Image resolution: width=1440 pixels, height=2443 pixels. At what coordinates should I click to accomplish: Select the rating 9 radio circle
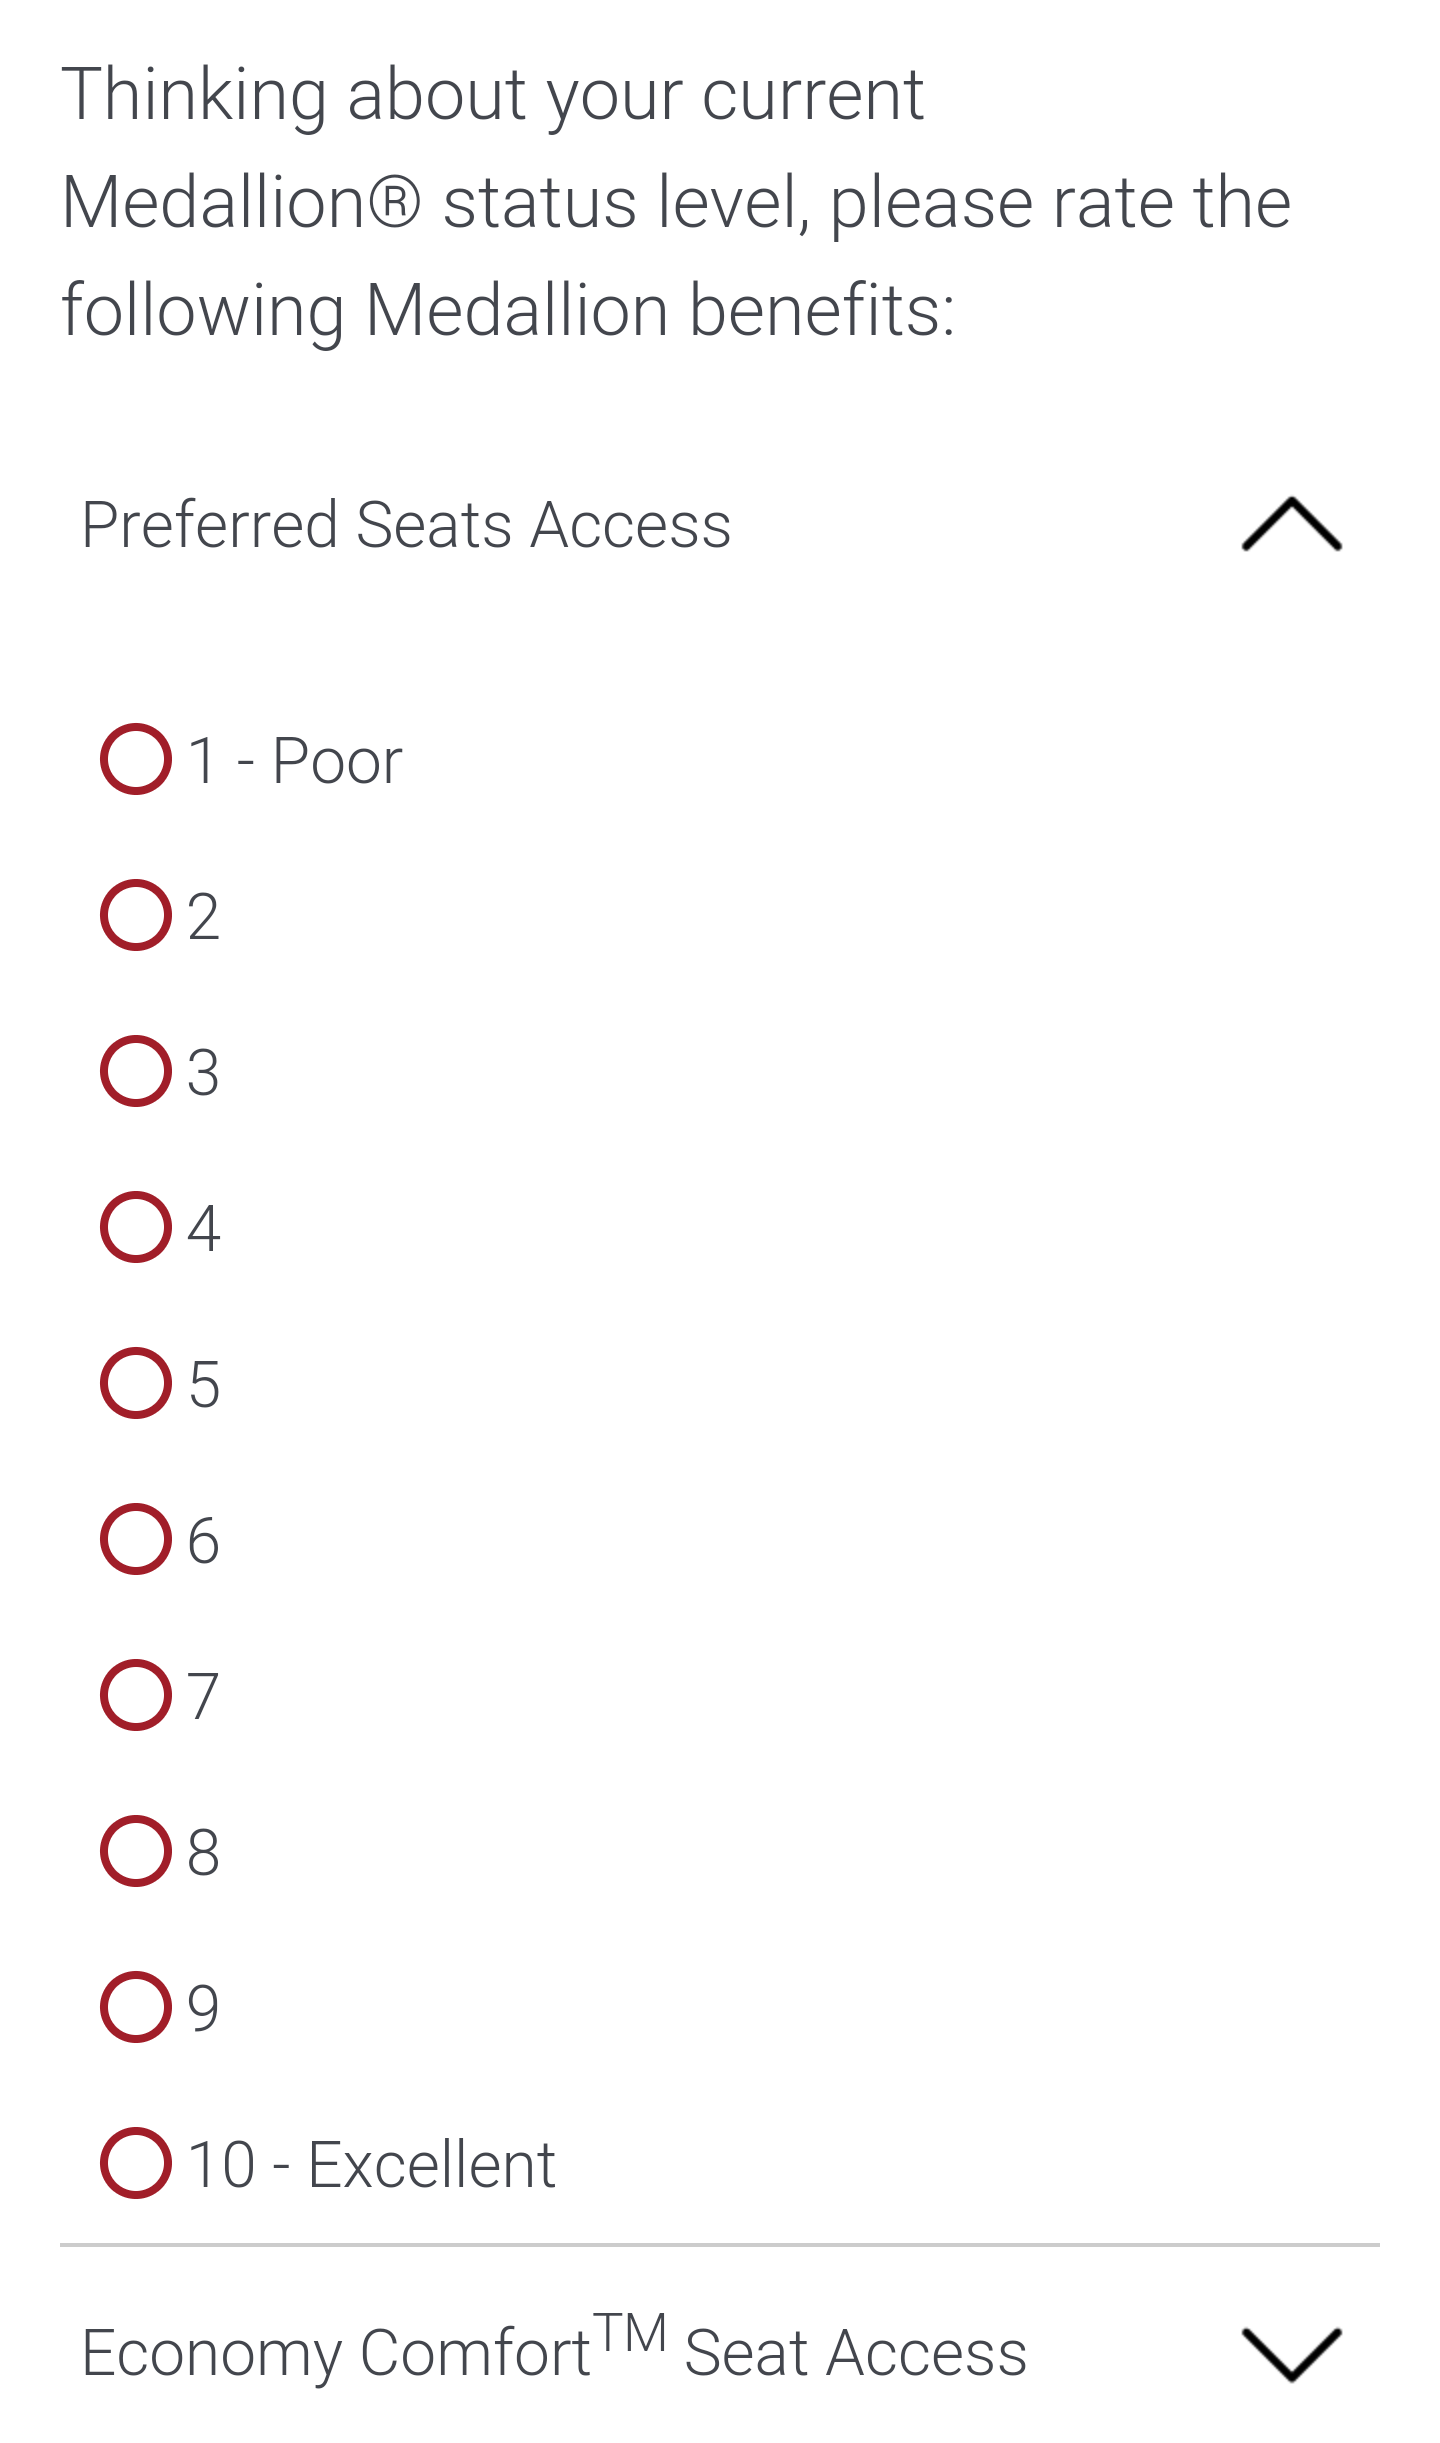(136, 2007)
